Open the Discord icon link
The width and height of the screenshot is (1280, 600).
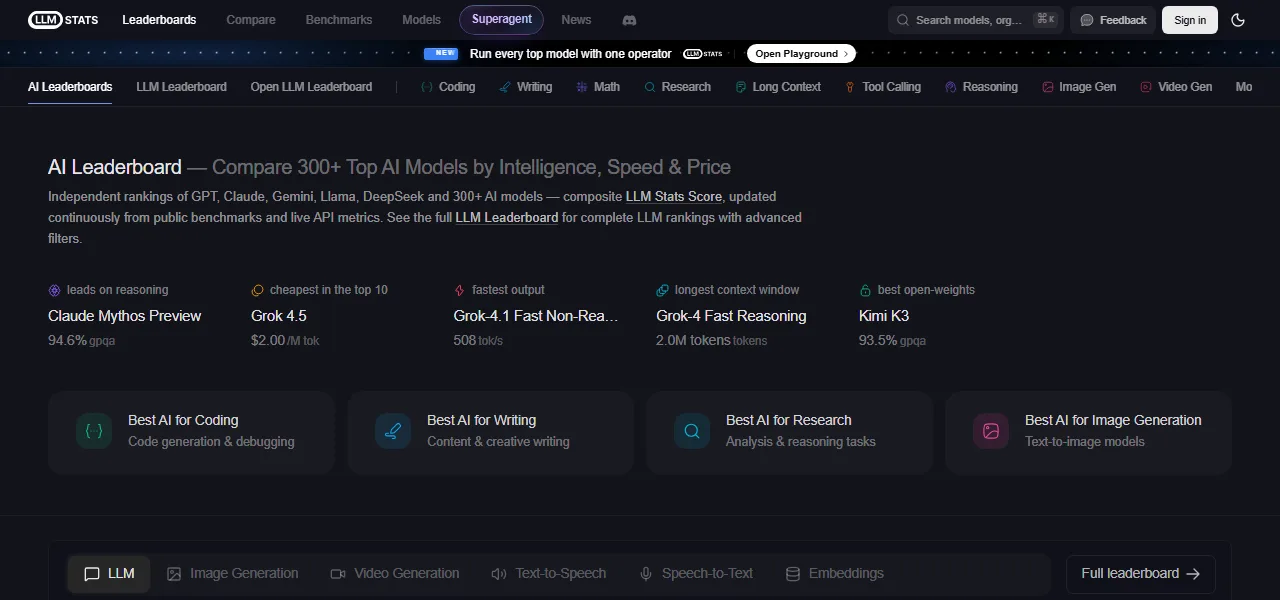(630, 20)
